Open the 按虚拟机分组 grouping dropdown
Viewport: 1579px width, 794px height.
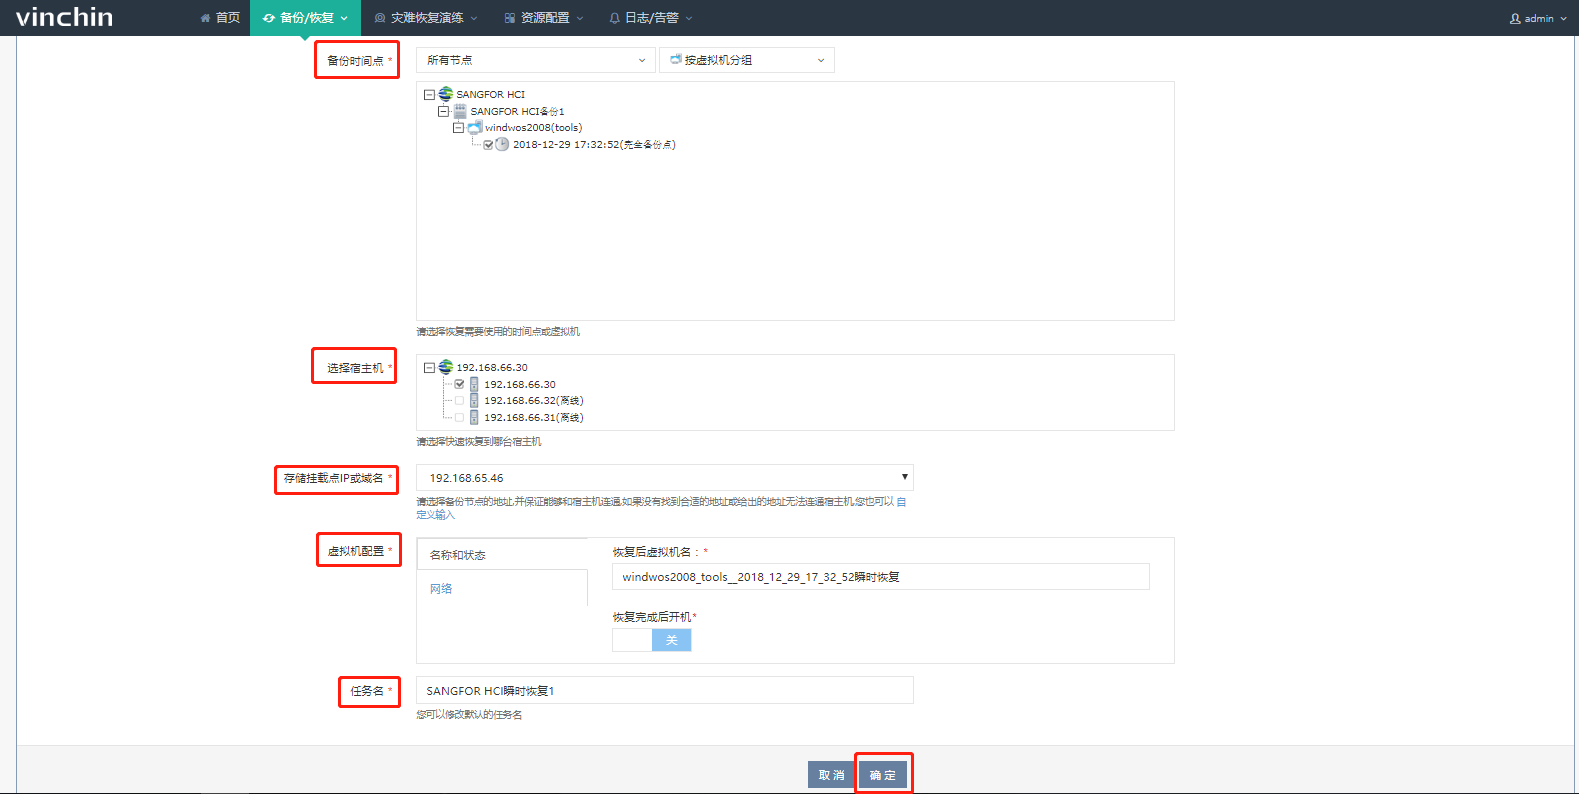coord(747,60)
